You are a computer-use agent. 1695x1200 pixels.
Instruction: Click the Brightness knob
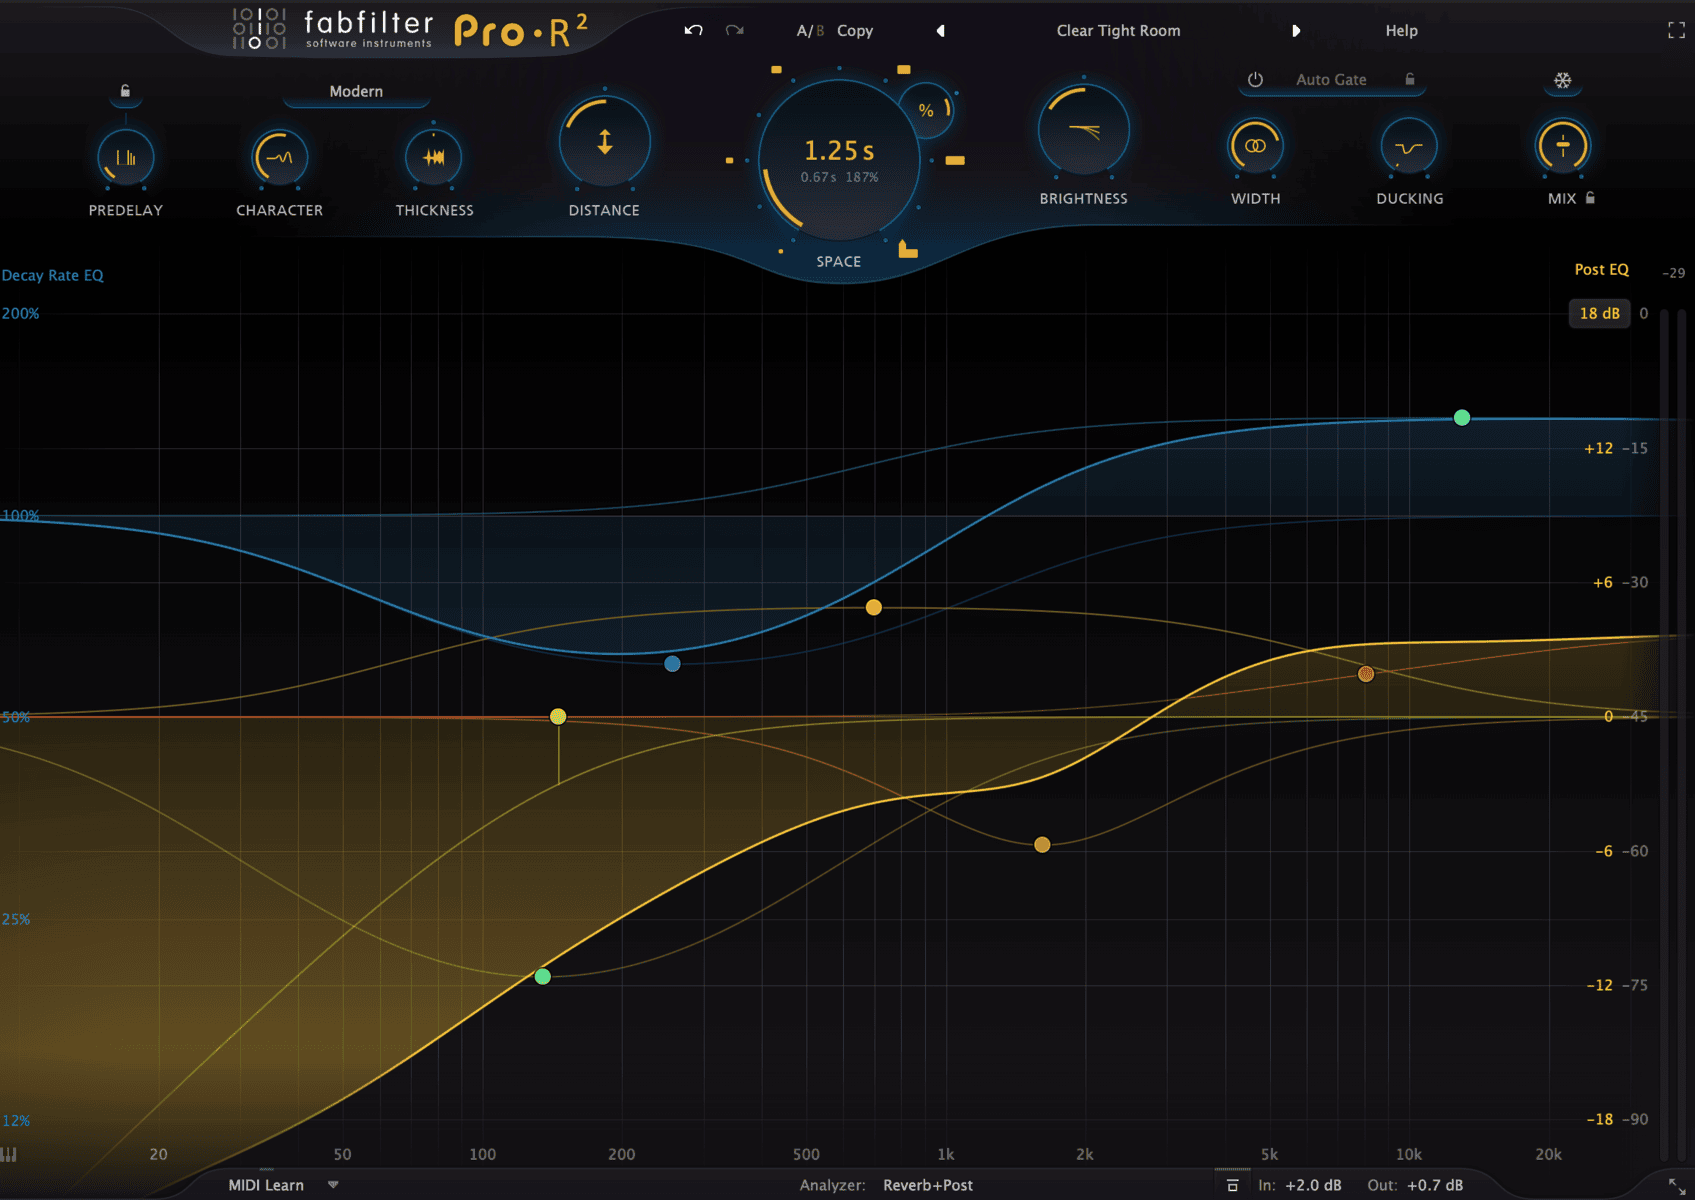1083,131
